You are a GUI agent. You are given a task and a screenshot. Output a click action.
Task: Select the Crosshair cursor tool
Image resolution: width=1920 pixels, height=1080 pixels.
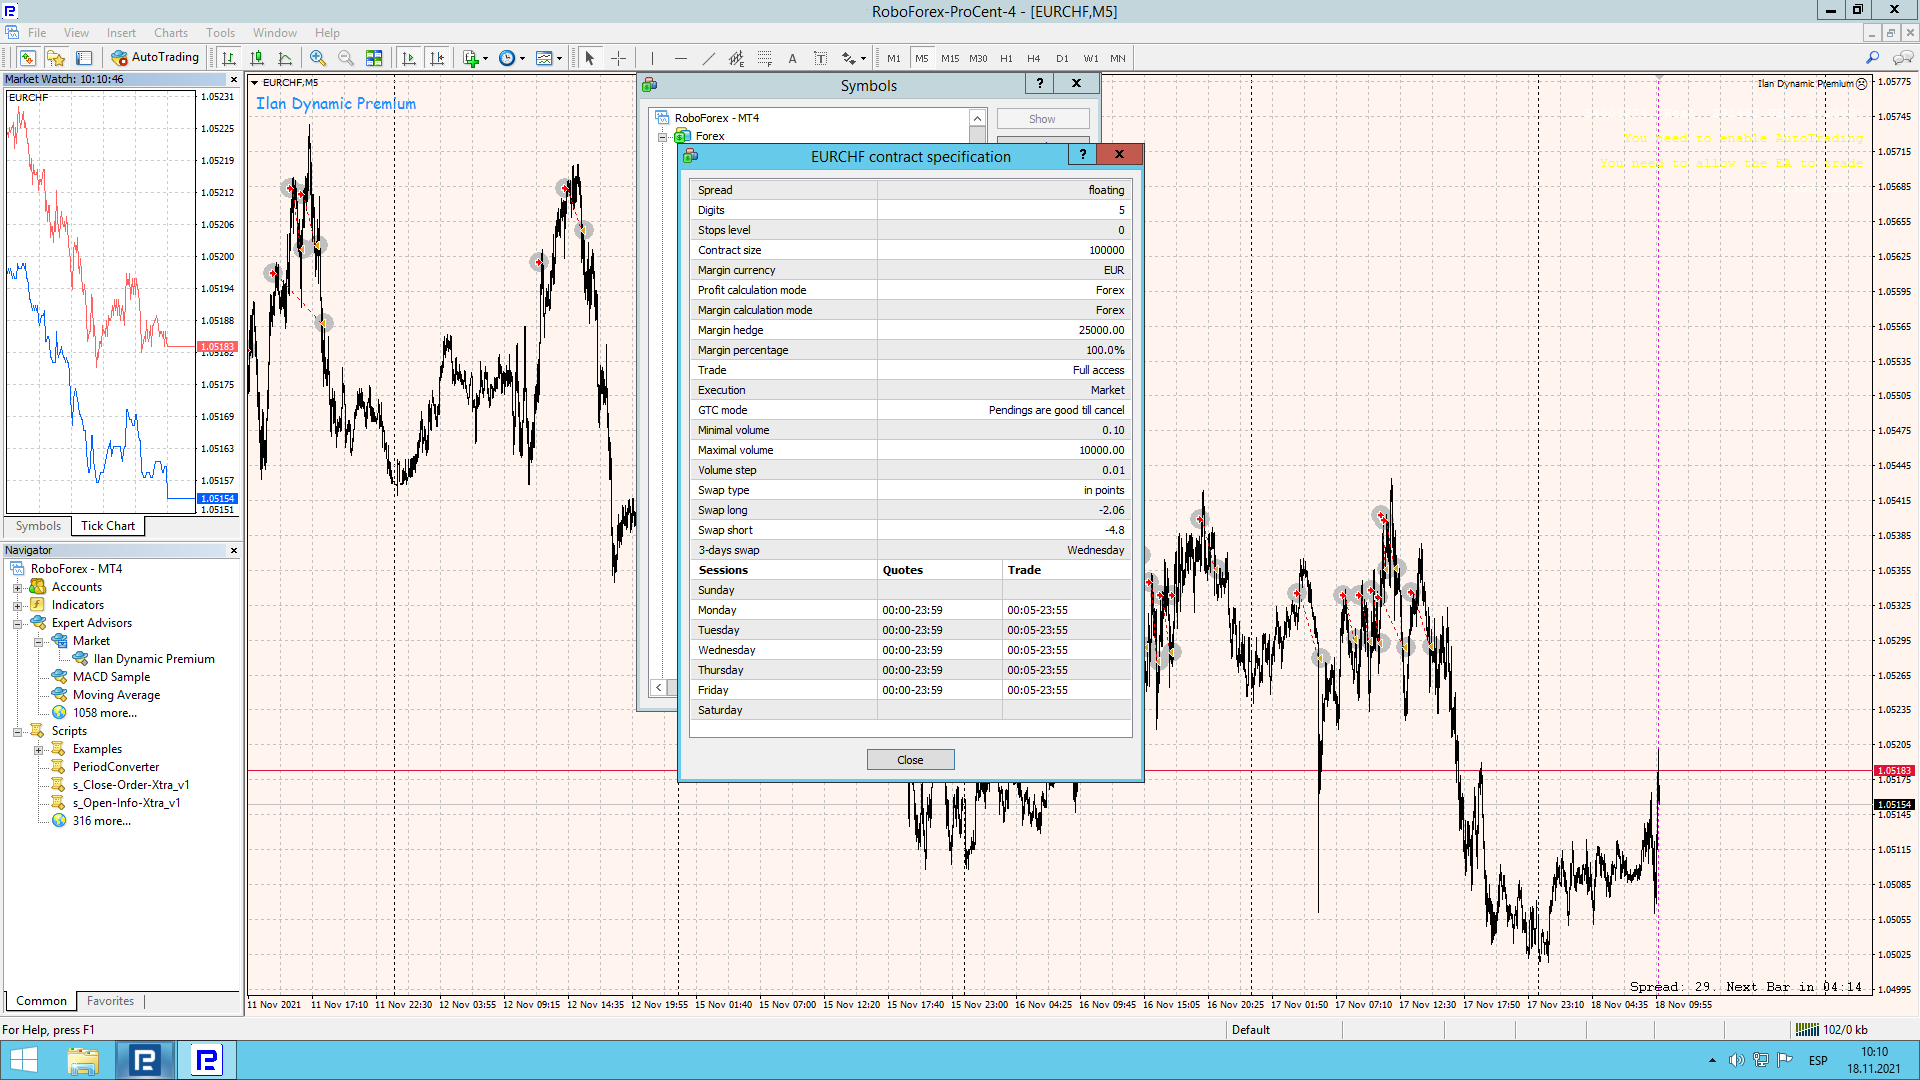pos(618,58)
